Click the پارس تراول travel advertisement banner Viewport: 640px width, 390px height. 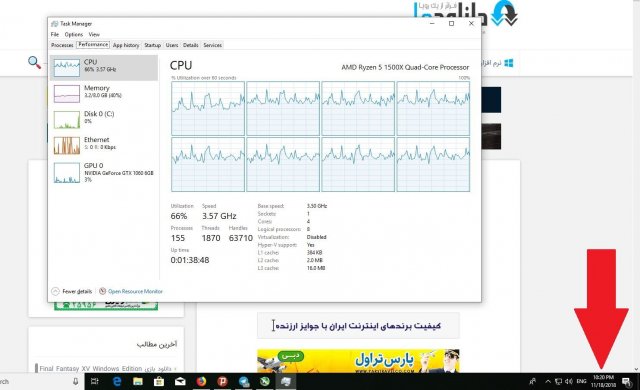(358, 361)
